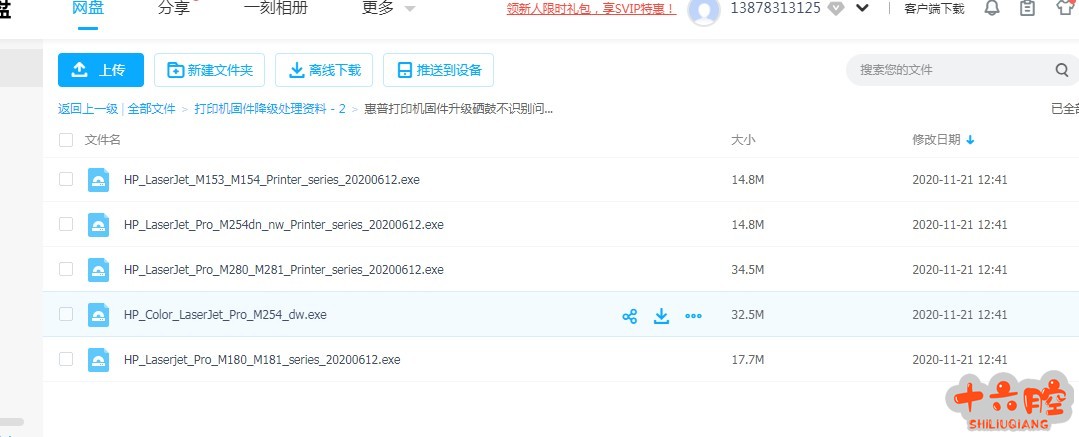Click the 17.7M size value
Screen dimensions: 1079x437
(747, 359)
